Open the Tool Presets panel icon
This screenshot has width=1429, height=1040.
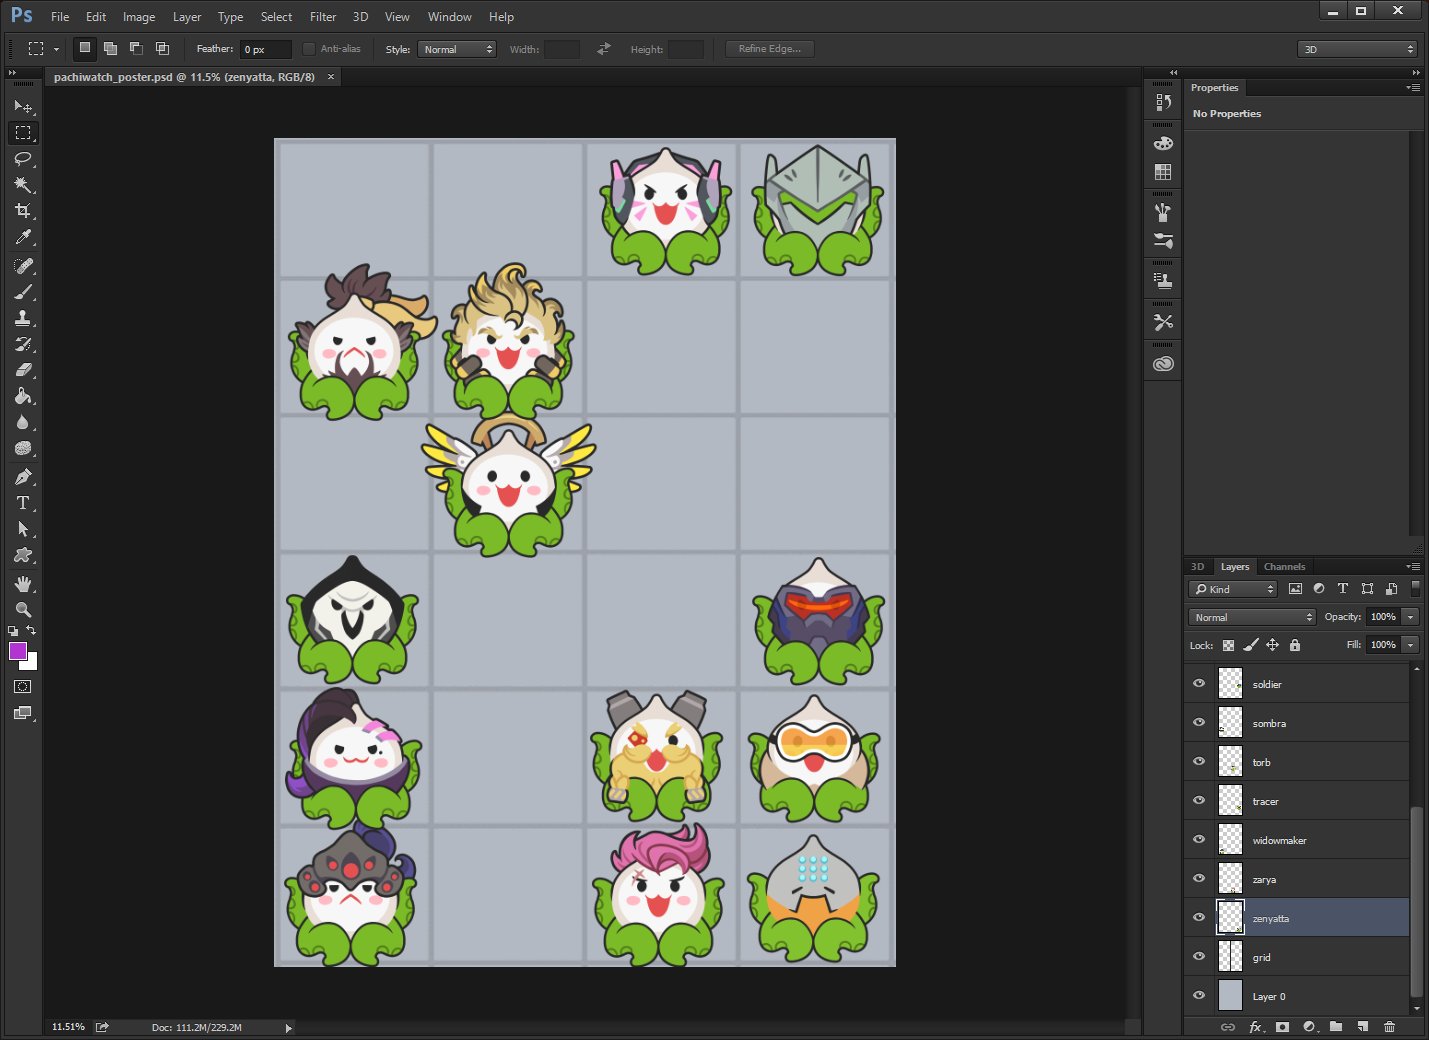pyautogui.click(x=1163, y=322)
